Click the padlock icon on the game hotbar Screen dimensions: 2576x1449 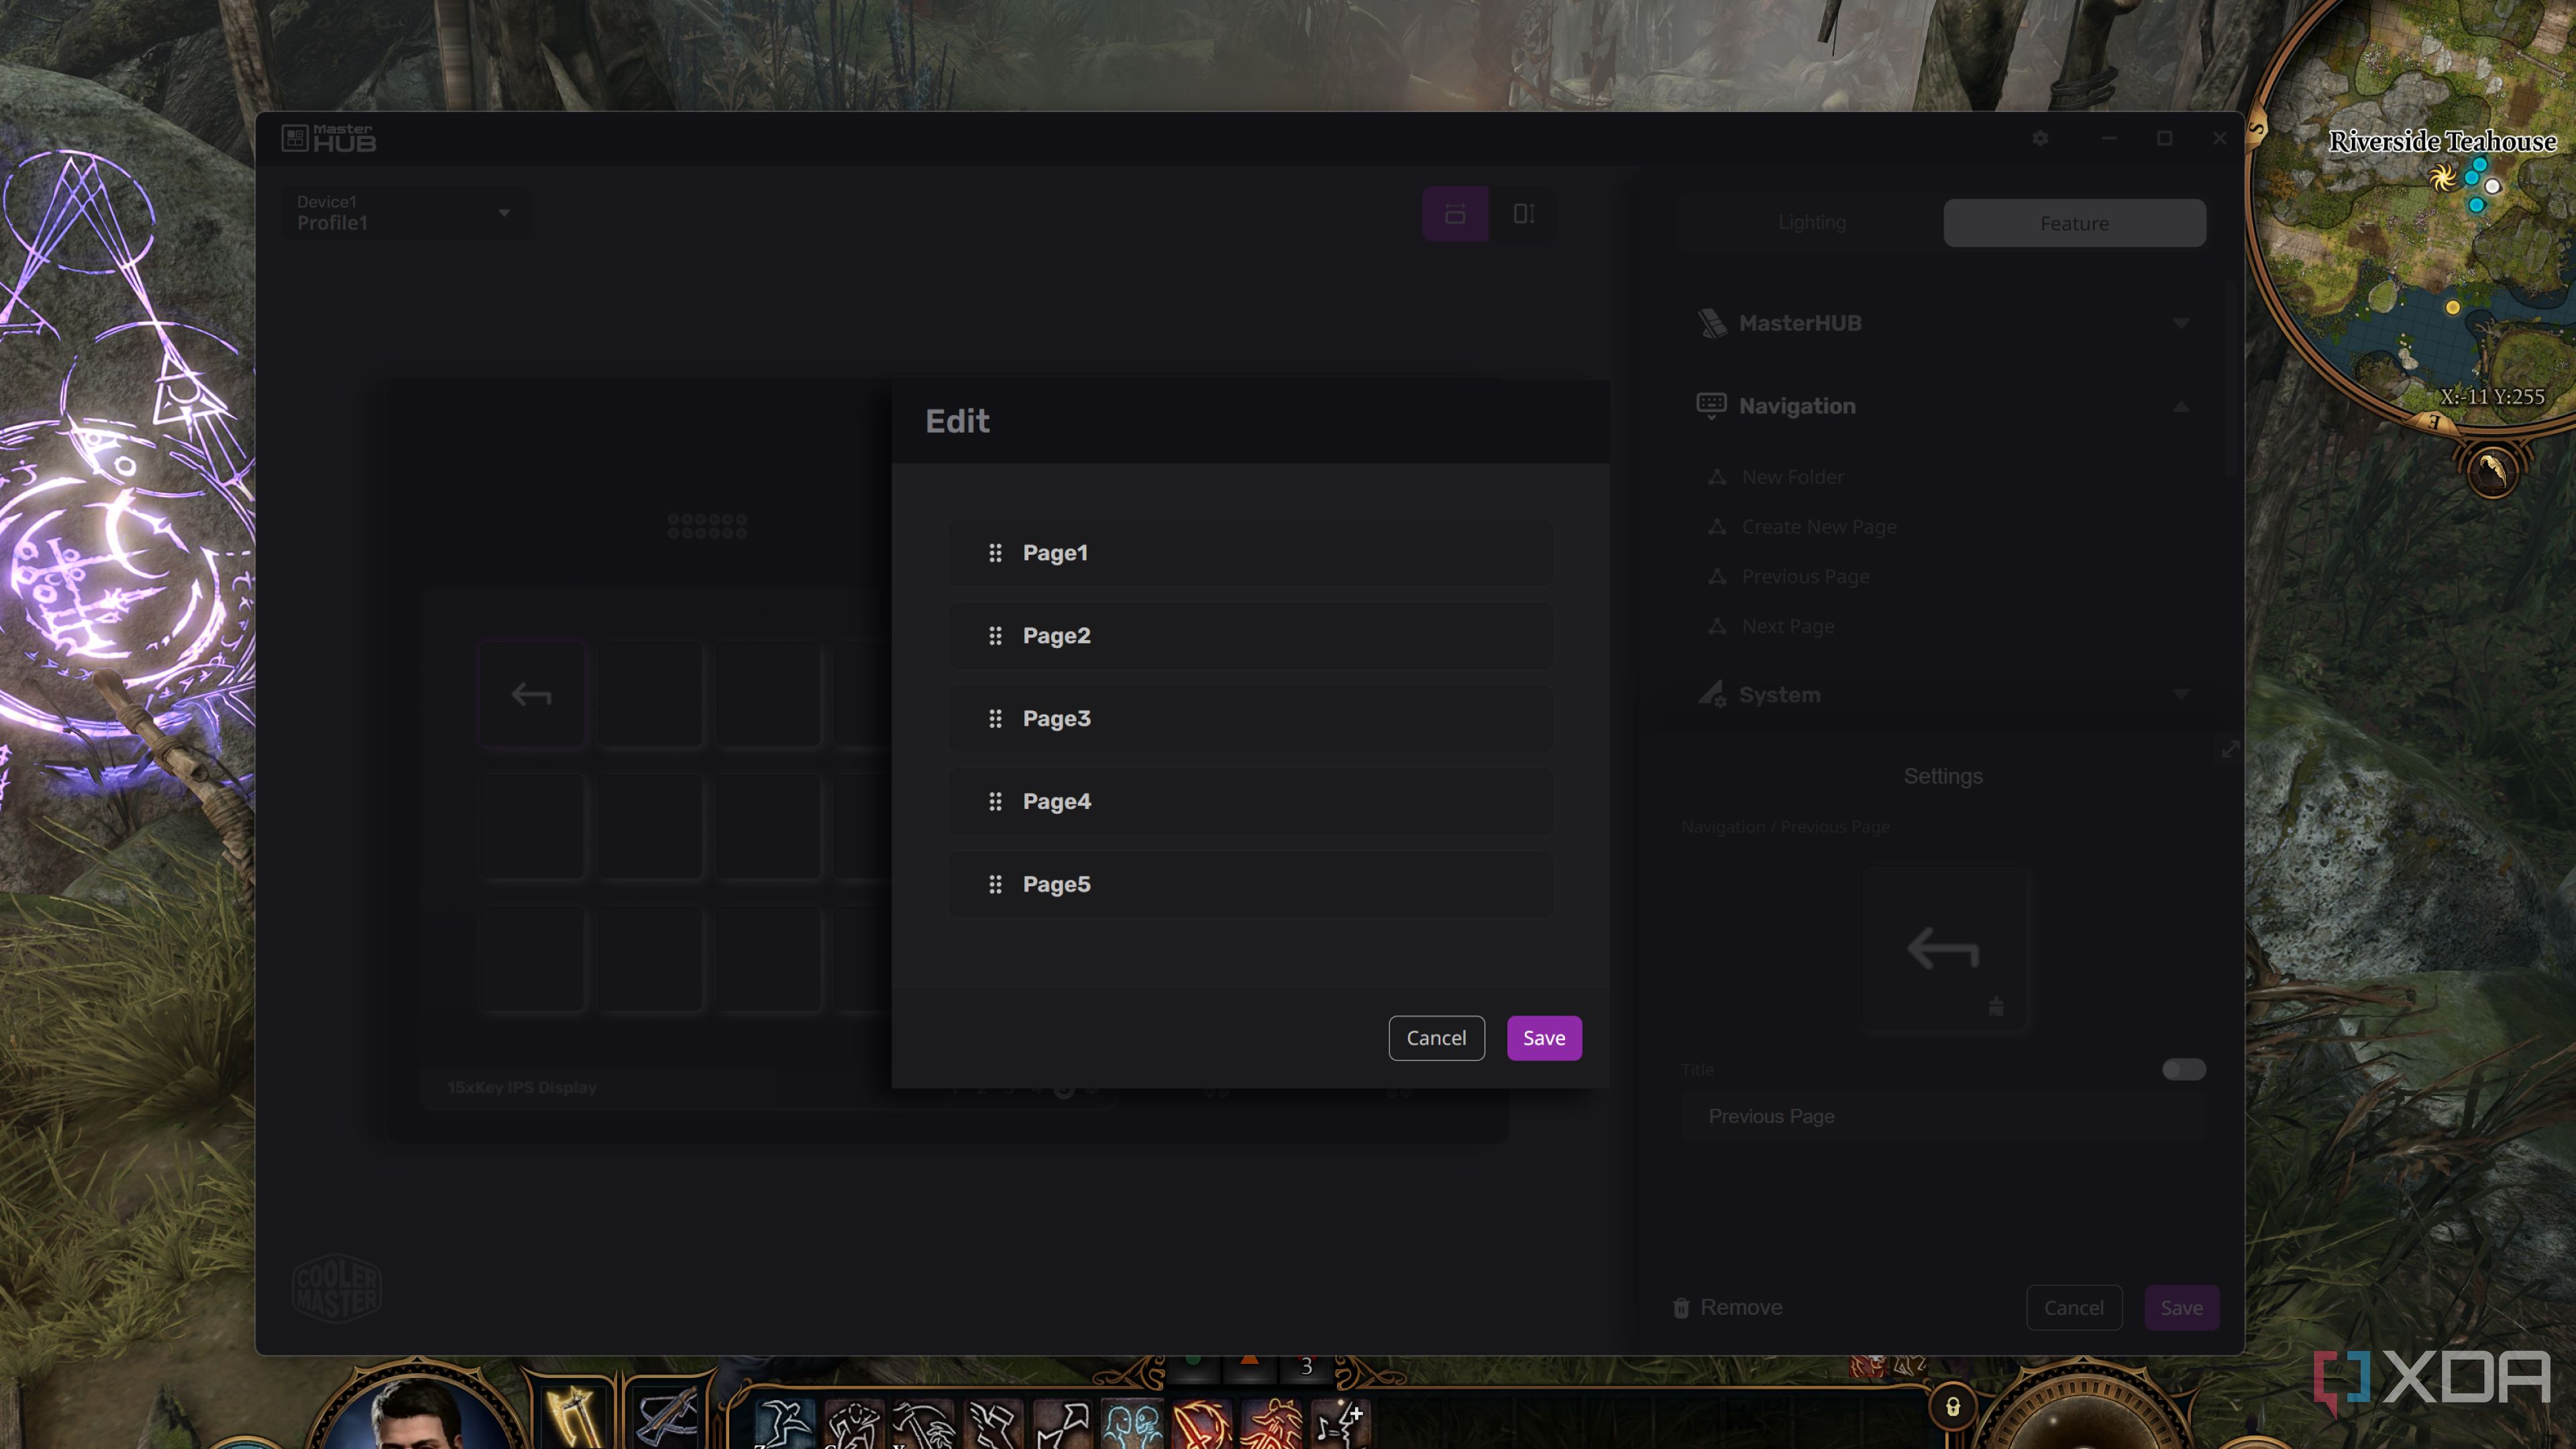(x=1952, y=1408)
